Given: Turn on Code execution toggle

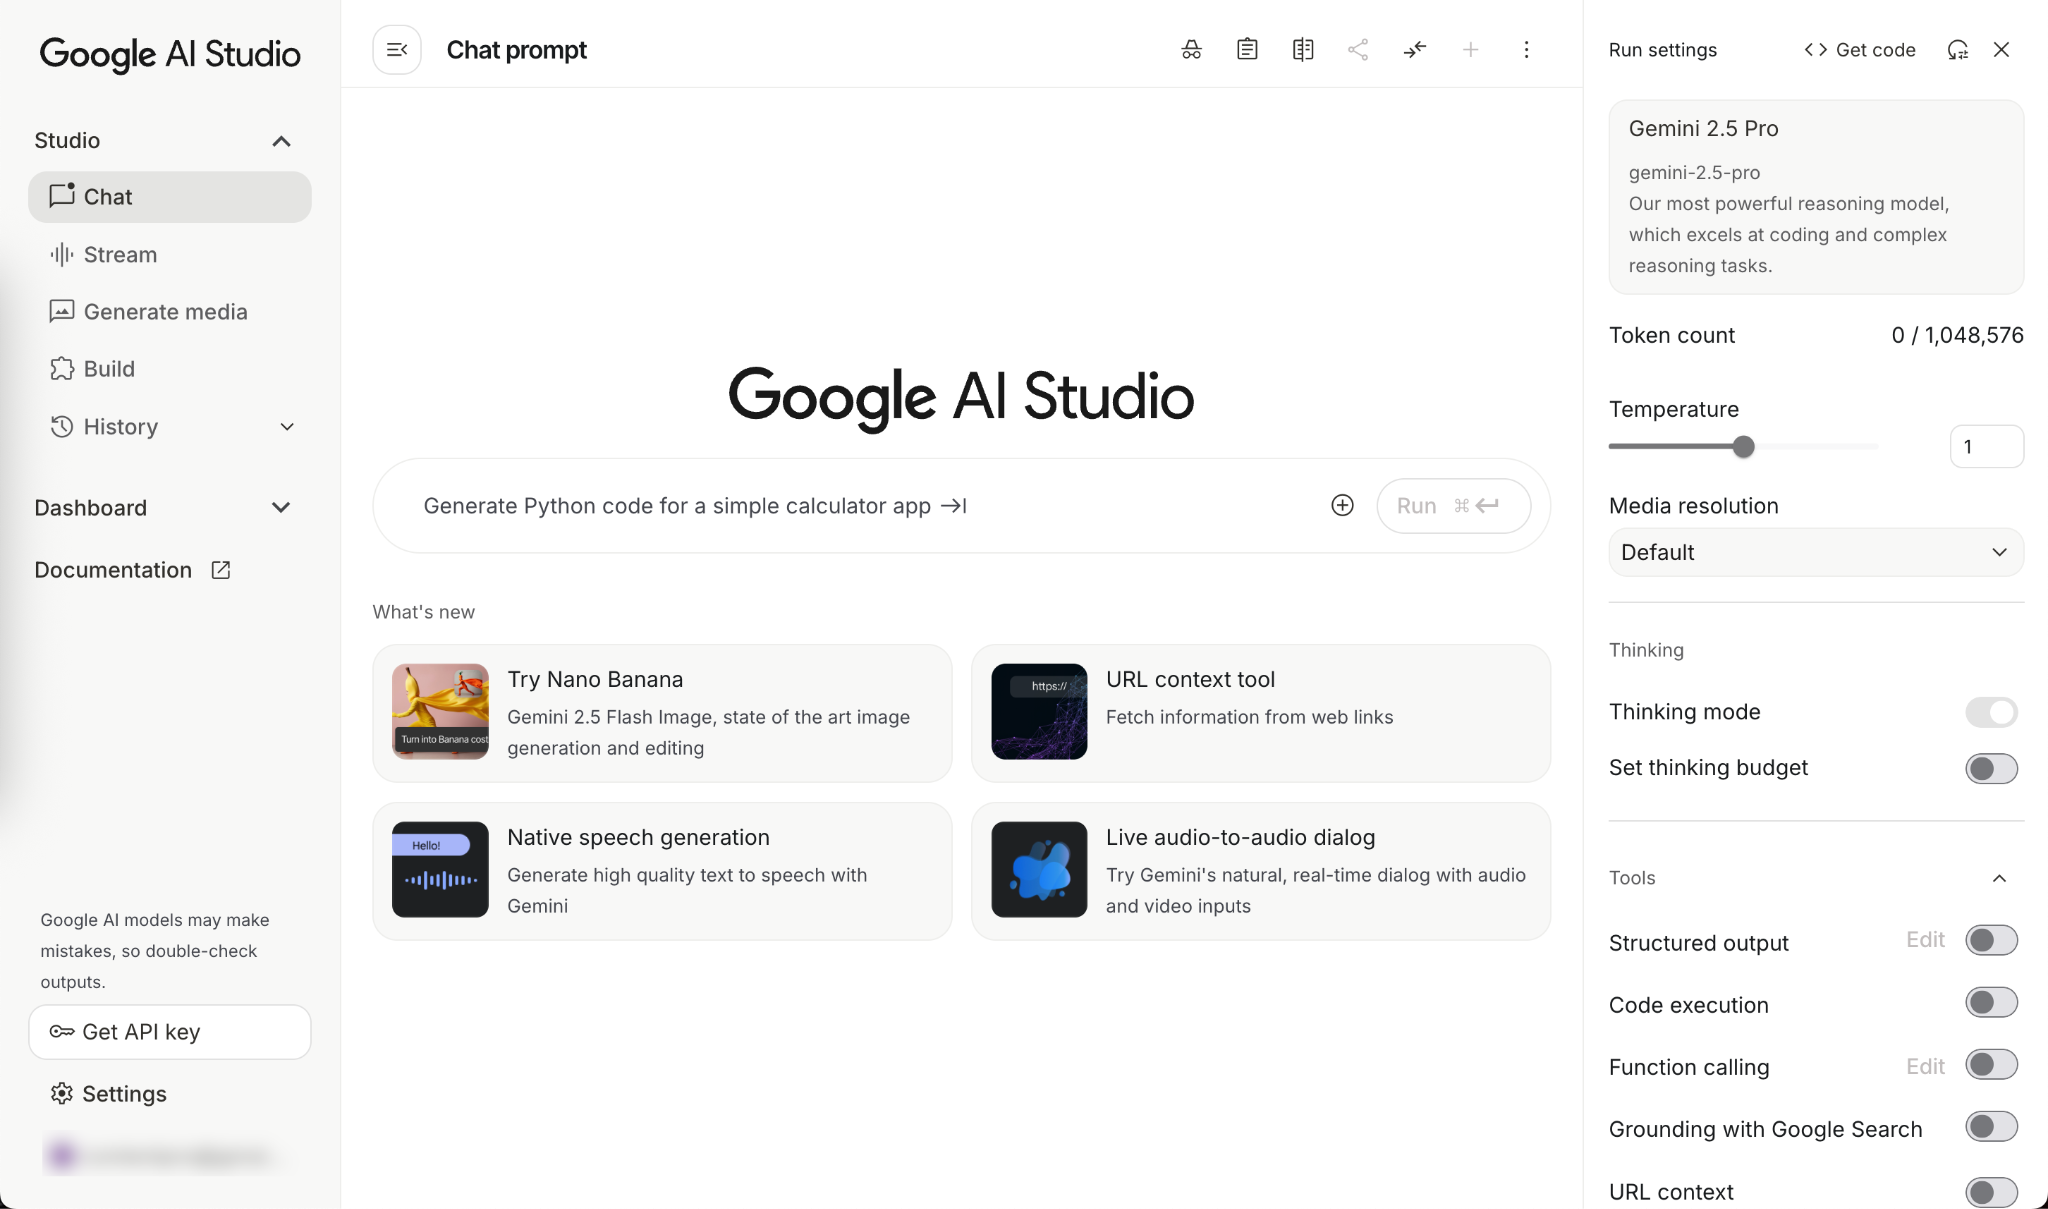Looking at the screenshot, I should [1991, 1002].
